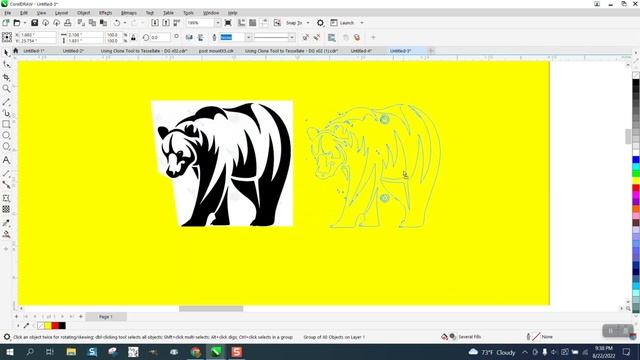Click the rotation angle input field

160,38
